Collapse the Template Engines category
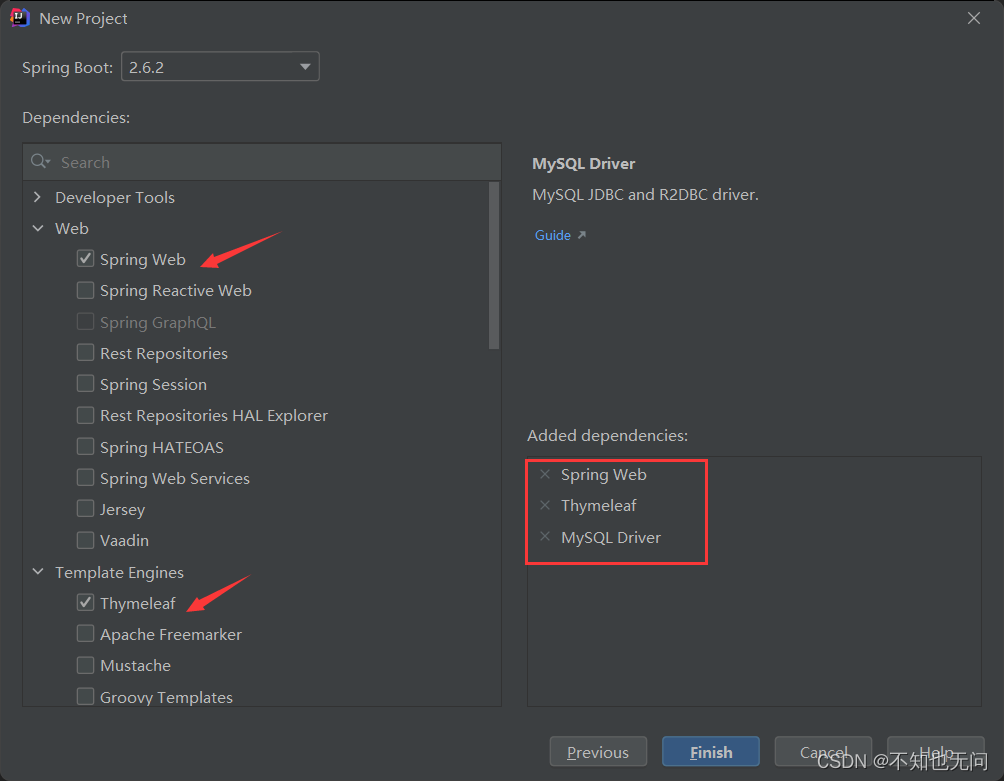 click(38, 572)
